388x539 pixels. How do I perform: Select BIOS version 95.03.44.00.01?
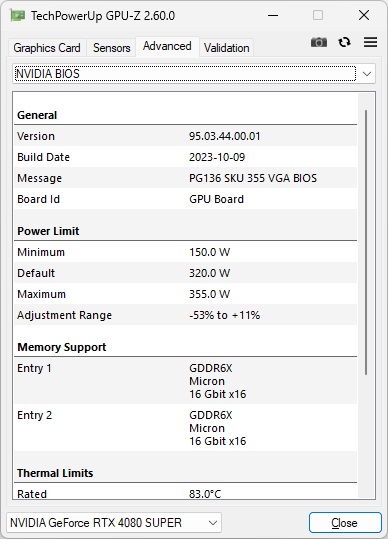coord(224,136)
